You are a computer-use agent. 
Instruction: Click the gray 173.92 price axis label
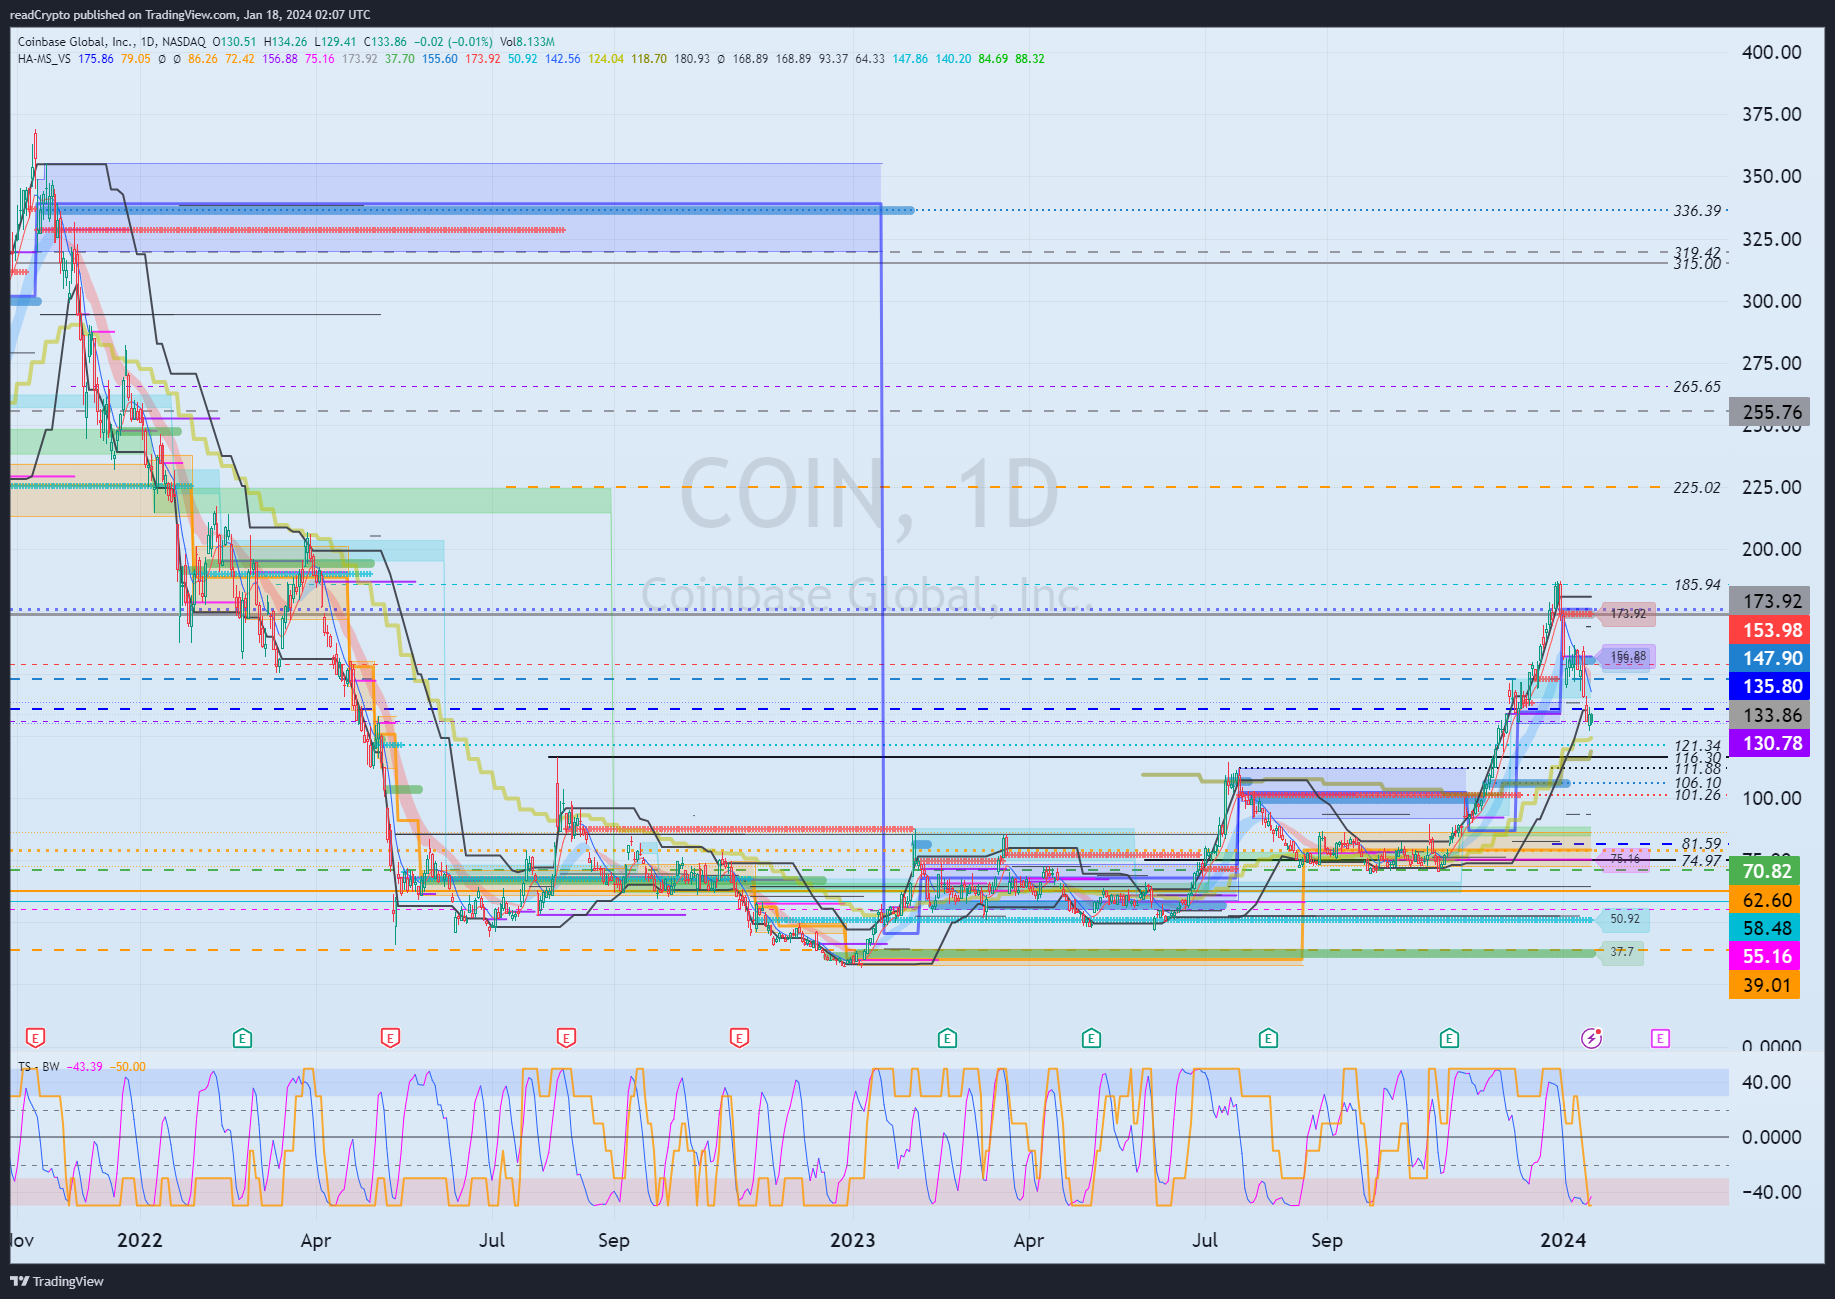click(x=1769, y=601)
